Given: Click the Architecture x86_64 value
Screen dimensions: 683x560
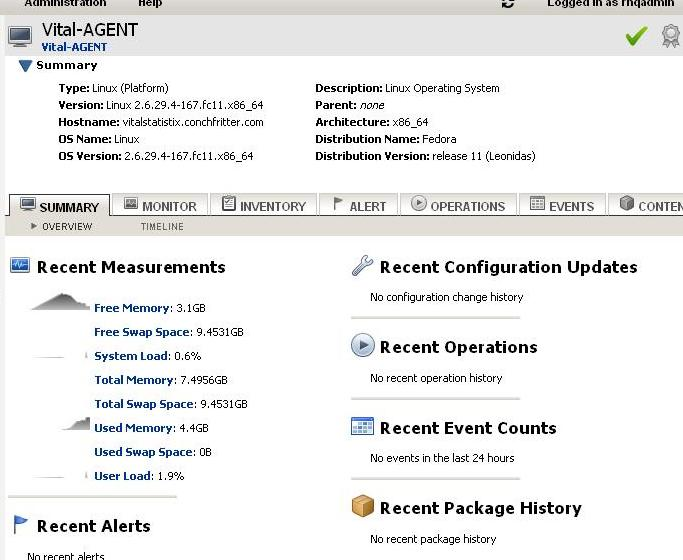Looking at the screenshot, I should (x=410, y=122).
